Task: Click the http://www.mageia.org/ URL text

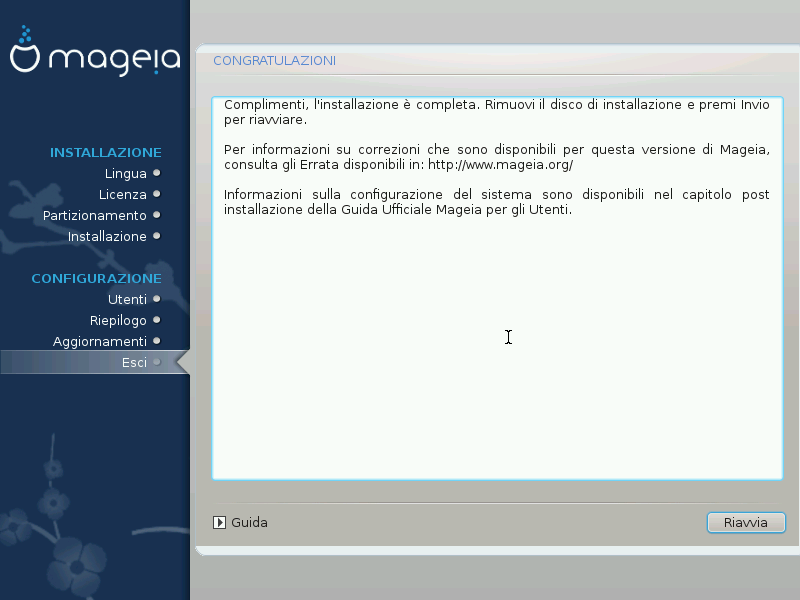Action: pyautogui.click(x=501, y=165)
